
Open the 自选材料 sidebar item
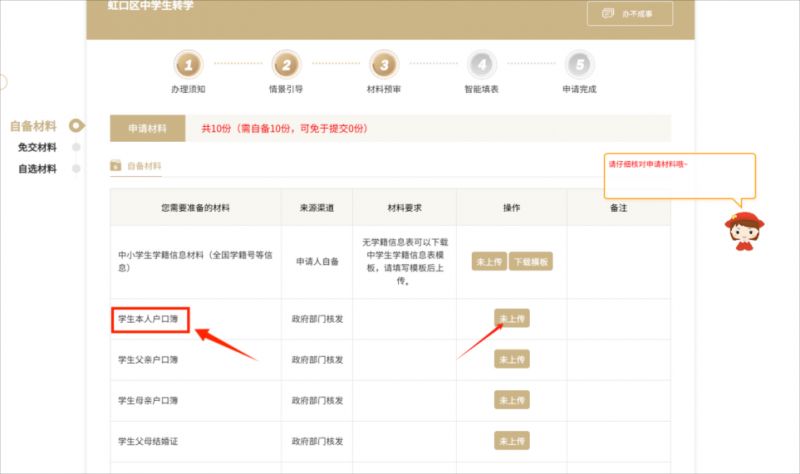click(x=37, y=169)
